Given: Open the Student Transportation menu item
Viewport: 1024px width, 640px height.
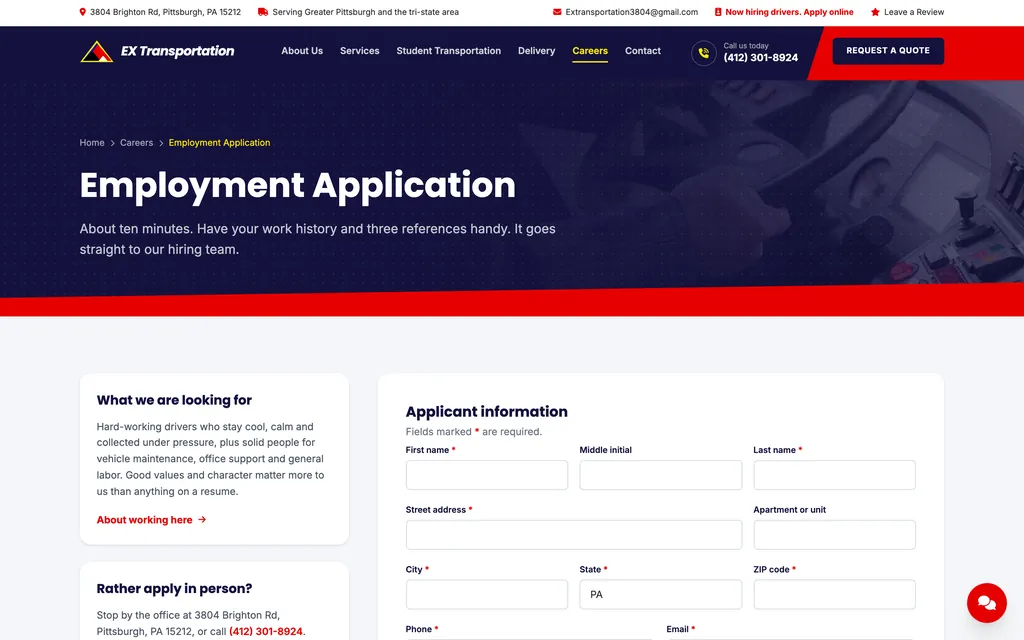Looking at the screenshot, I should click(x=449, y=51).
